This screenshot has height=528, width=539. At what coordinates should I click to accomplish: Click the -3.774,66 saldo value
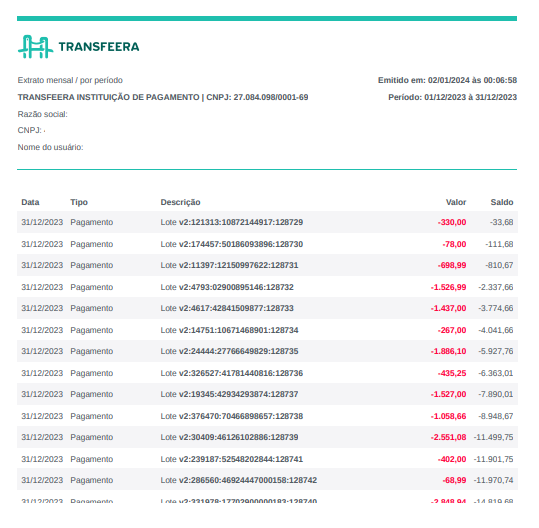tap(496, 308)
